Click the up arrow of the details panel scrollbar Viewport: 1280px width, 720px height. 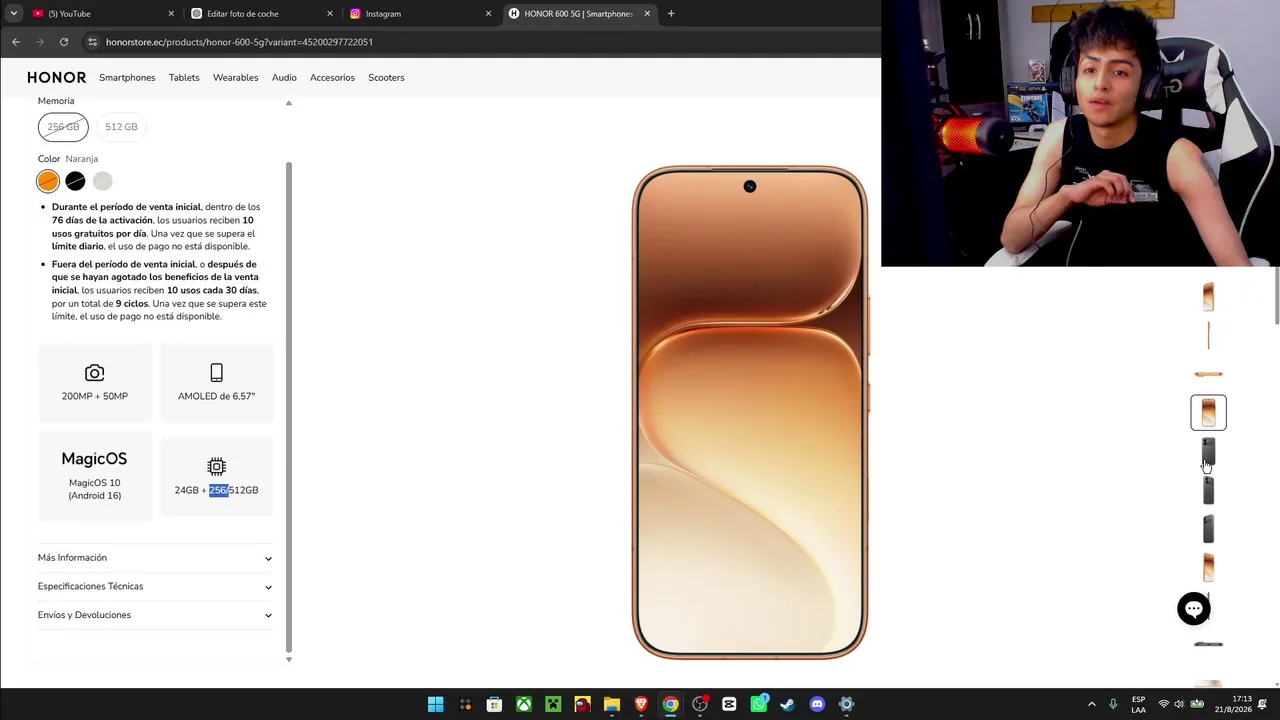[x=289, y=103]
